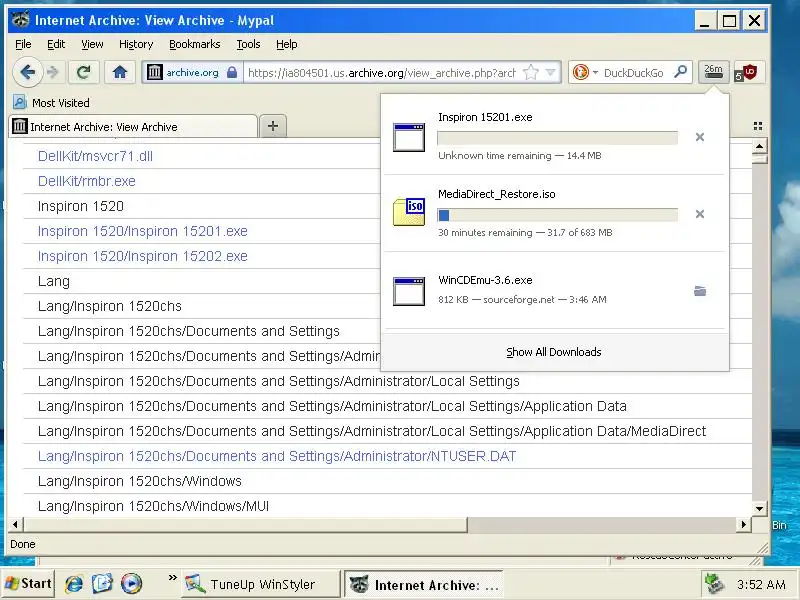Click Show All Downloads
Image resolution: width=800 pixels, height=600 pixels.
pyautogui.click(x=554, y=352)
